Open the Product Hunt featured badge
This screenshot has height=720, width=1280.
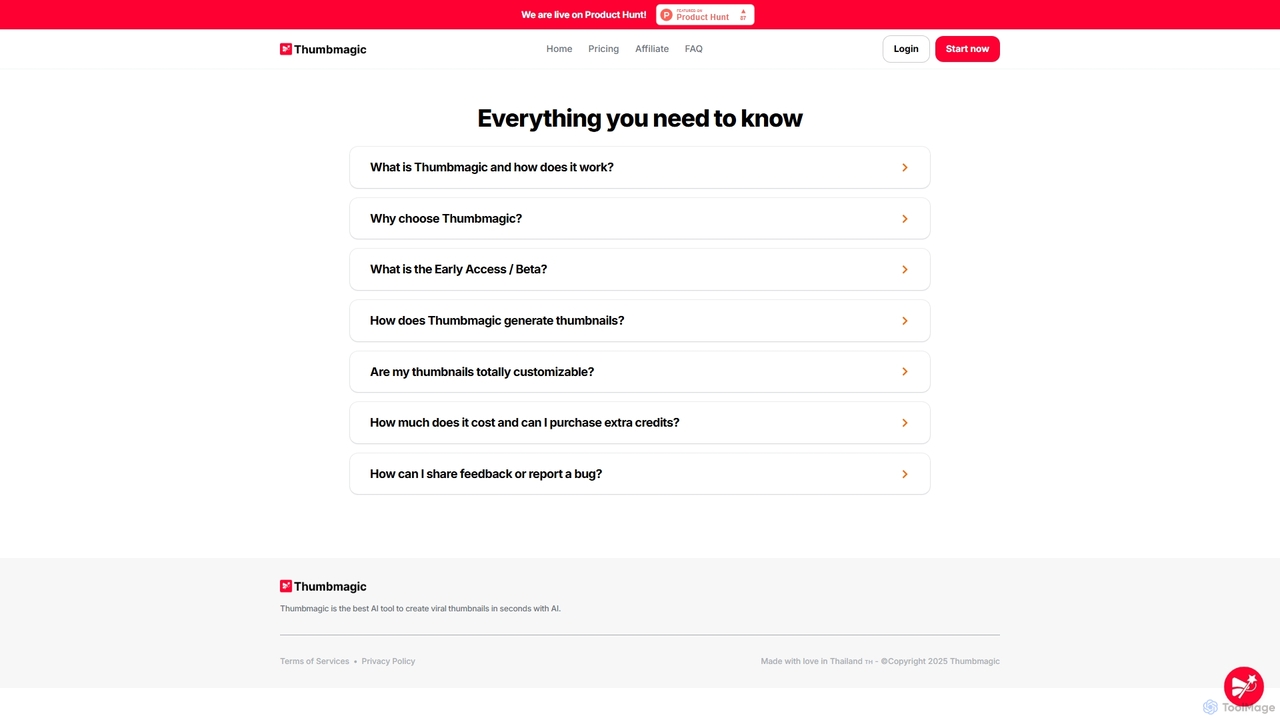click(705, 15)
